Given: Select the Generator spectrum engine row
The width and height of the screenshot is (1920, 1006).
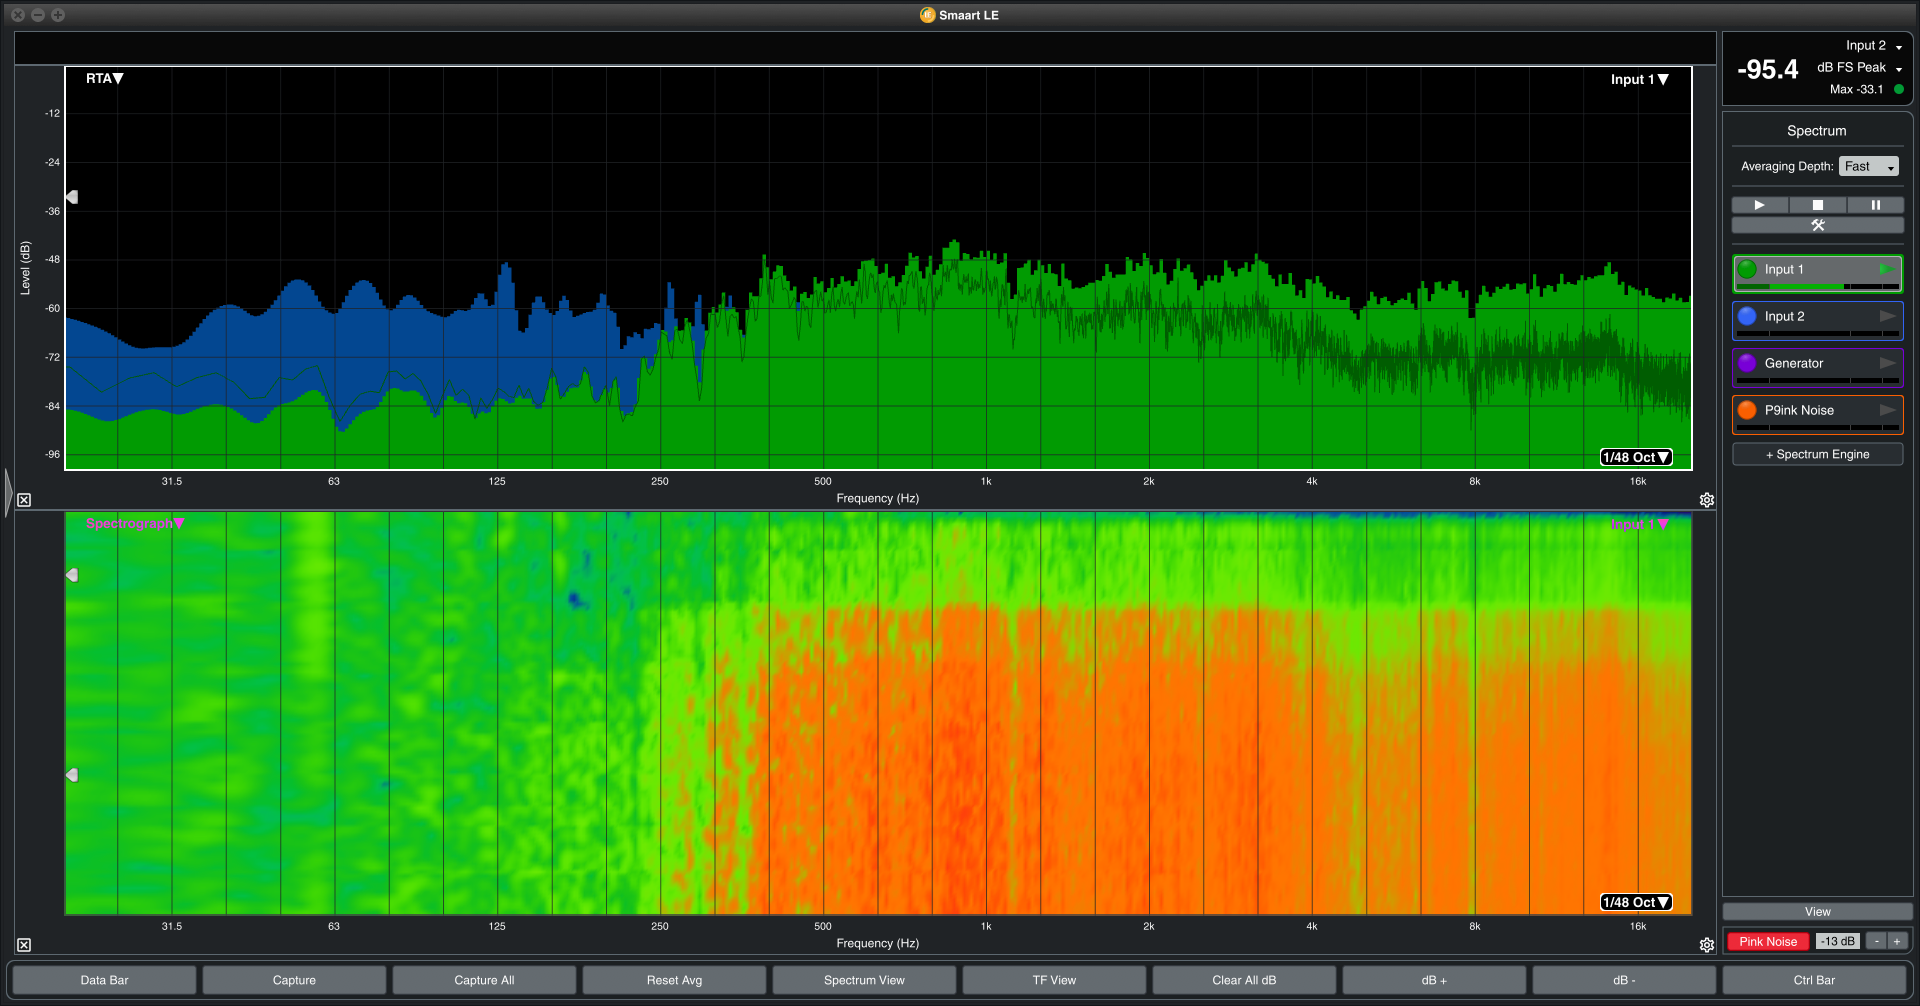Looking at the screenshot, I should point(1818,368).
